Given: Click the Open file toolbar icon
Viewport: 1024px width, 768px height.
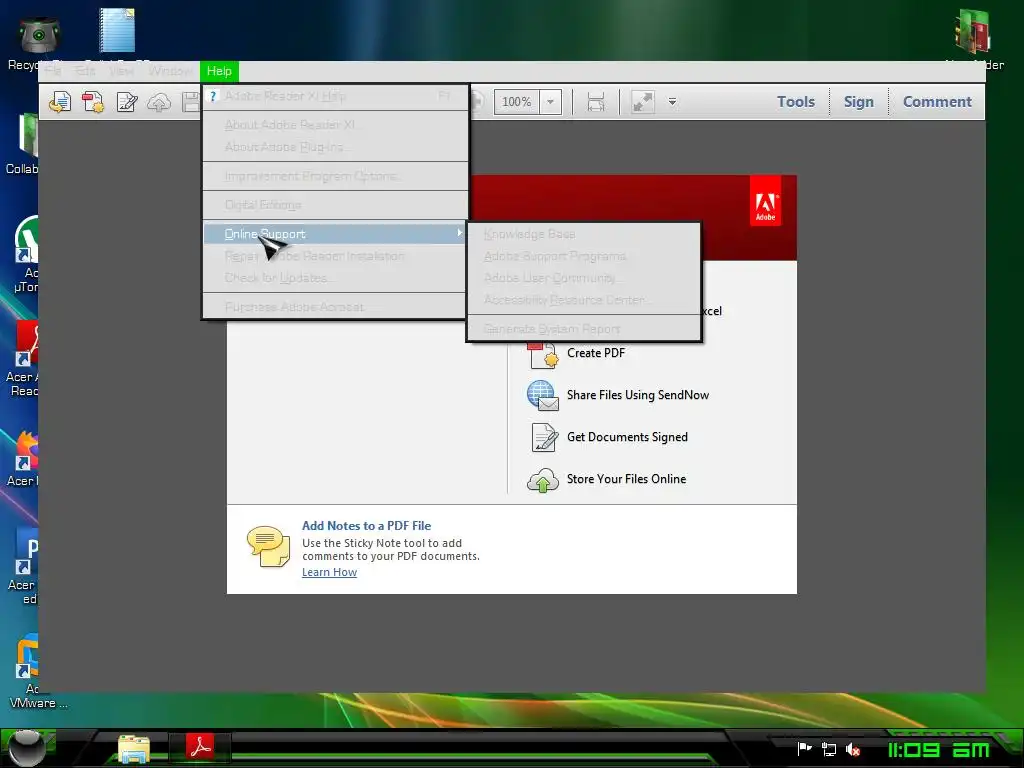Looking at the screenshot, I should pos(59,102).
